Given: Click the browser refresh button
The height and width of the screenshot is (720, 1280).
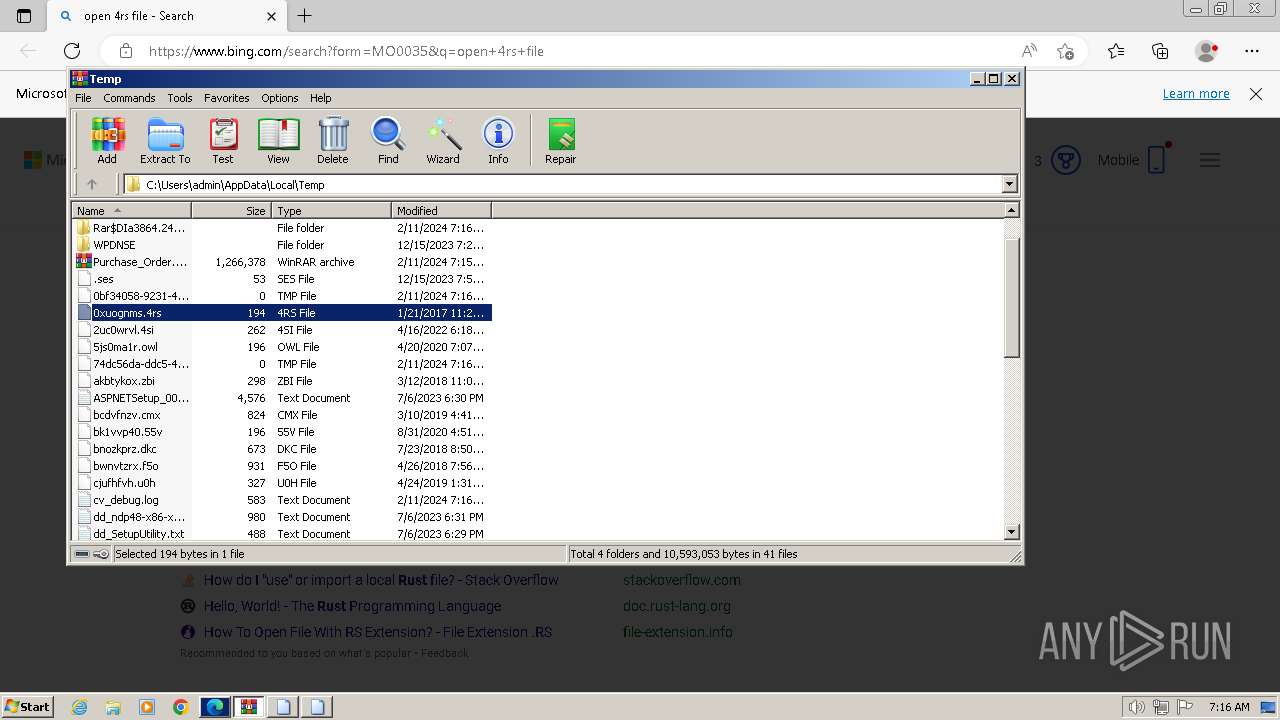Looking at the screenshot, I should pos(72,51).
